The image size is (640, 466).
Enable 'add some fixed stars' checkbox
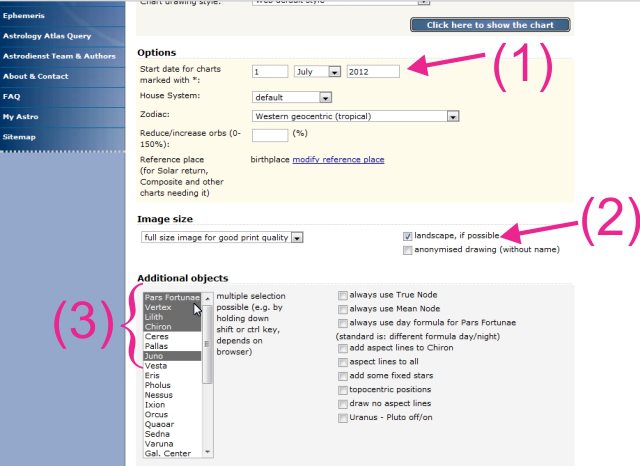click(343, 375)
